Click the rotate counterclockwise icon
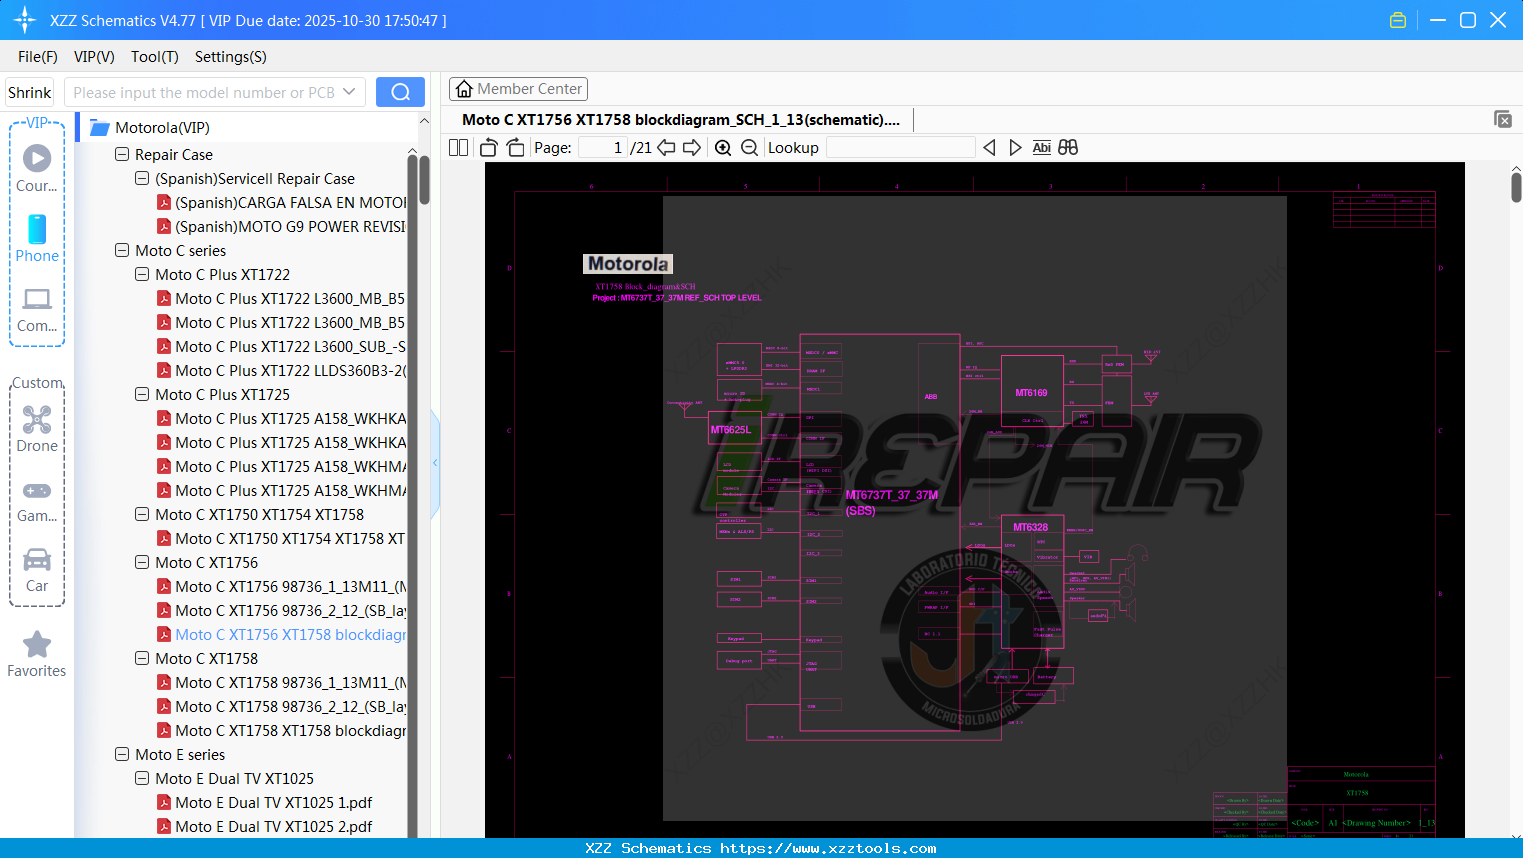Image resolution: width=1523 pixels, height=858 pixels. tap(489, 148)
